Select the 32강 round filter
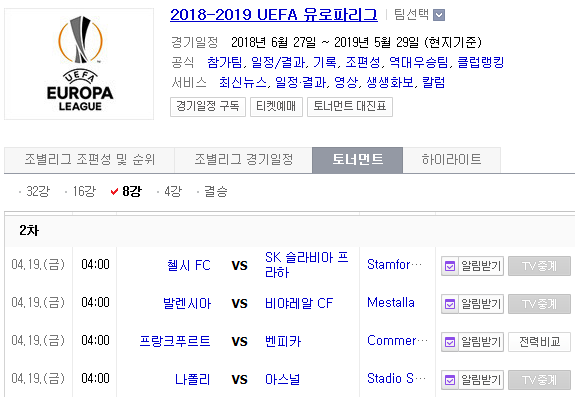Image resolution: width=575 pixels, height=397 pixels. pos(38,191)
